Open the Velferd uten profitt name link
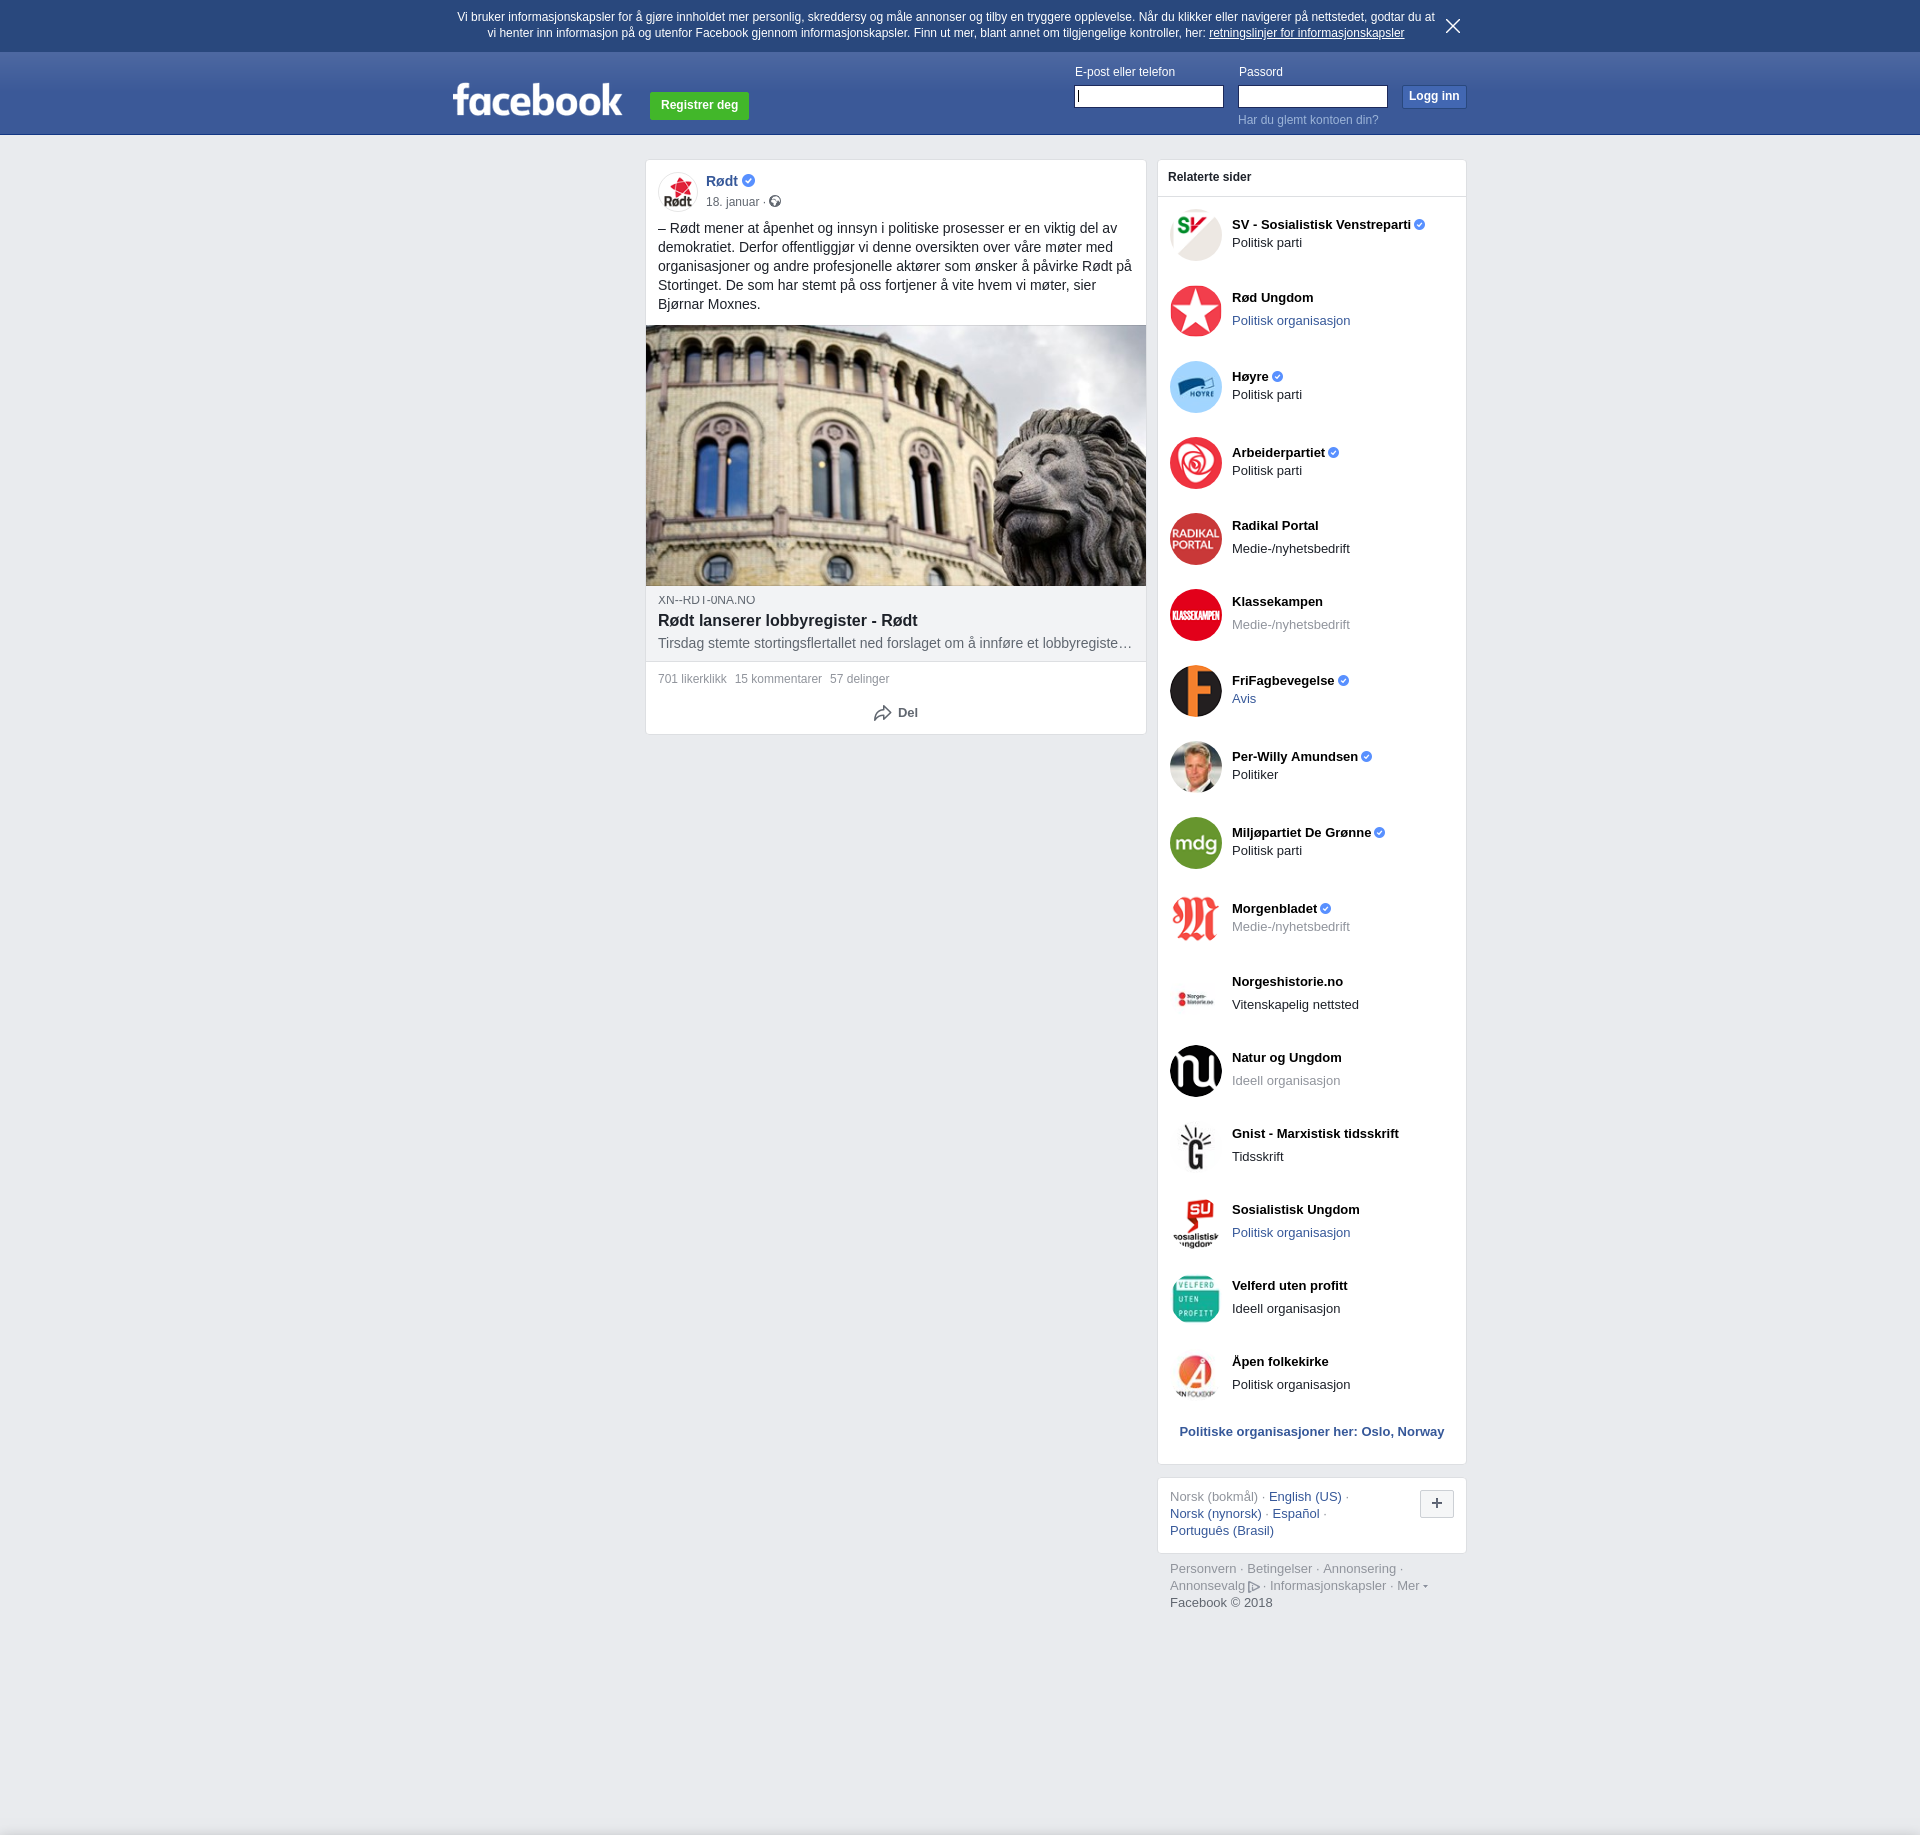This screenshot has width=1920, height=1835. pos(1289,1286)
